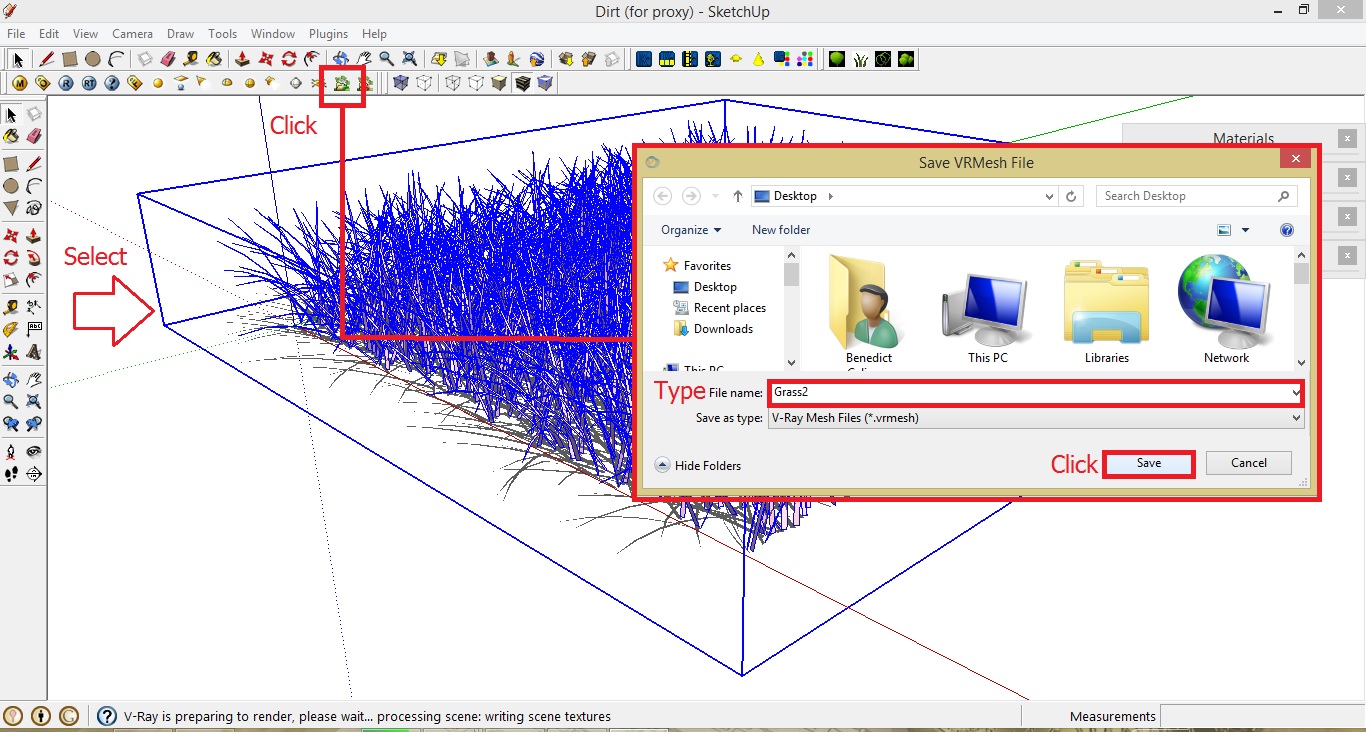Select the Axes tool
This screenshot has width=1366, height=732.
pyautogui.click(x=11, y=352)
